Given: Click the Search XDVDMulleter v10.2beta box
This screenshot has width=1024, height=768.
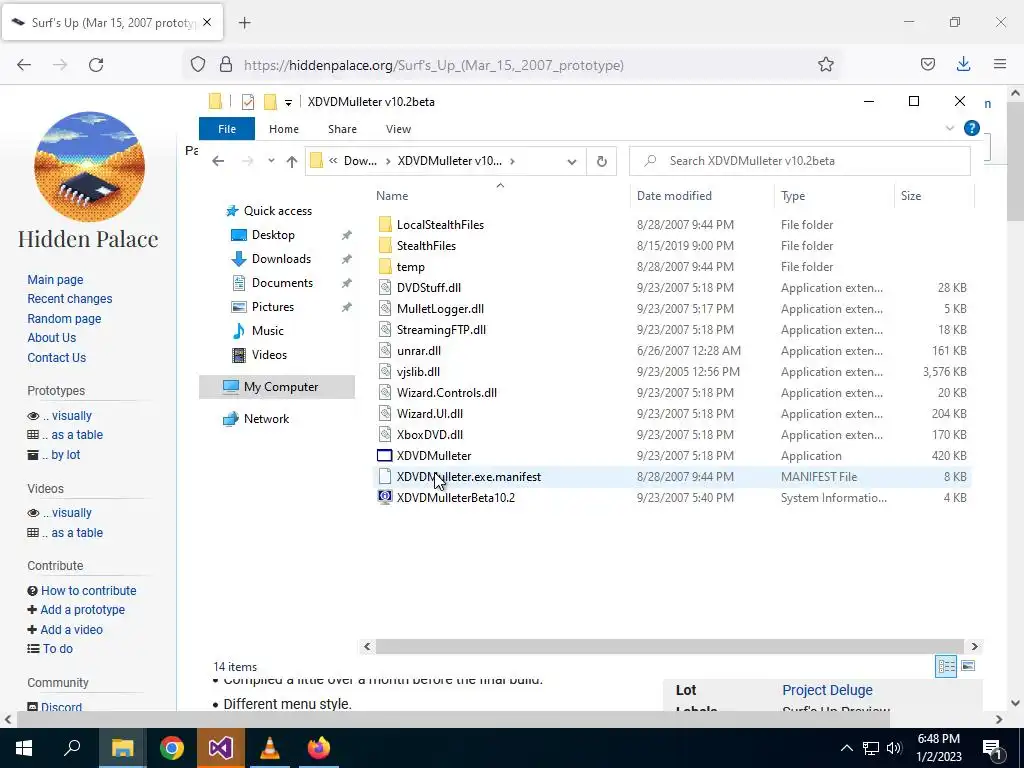Looking at the screenshot, I should (x=799, y=161).
